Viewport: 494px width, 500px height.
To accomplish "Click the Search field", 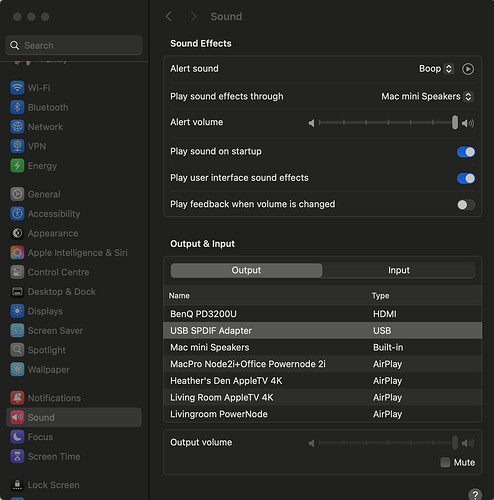I will pos(74,45).
